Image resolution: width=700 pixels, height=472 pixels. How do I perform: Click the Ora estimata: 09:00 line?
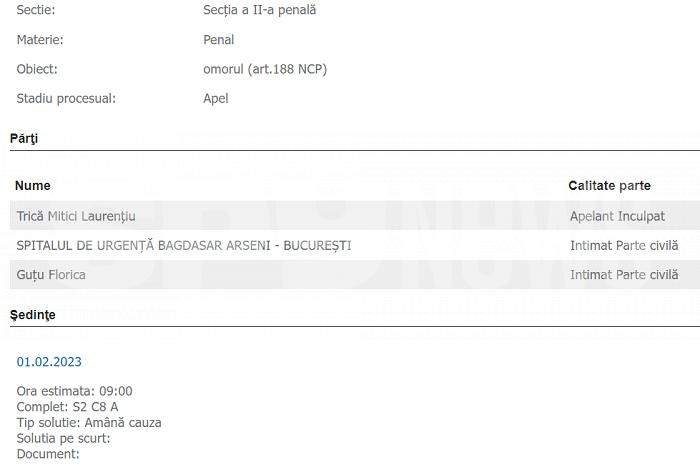75,391
